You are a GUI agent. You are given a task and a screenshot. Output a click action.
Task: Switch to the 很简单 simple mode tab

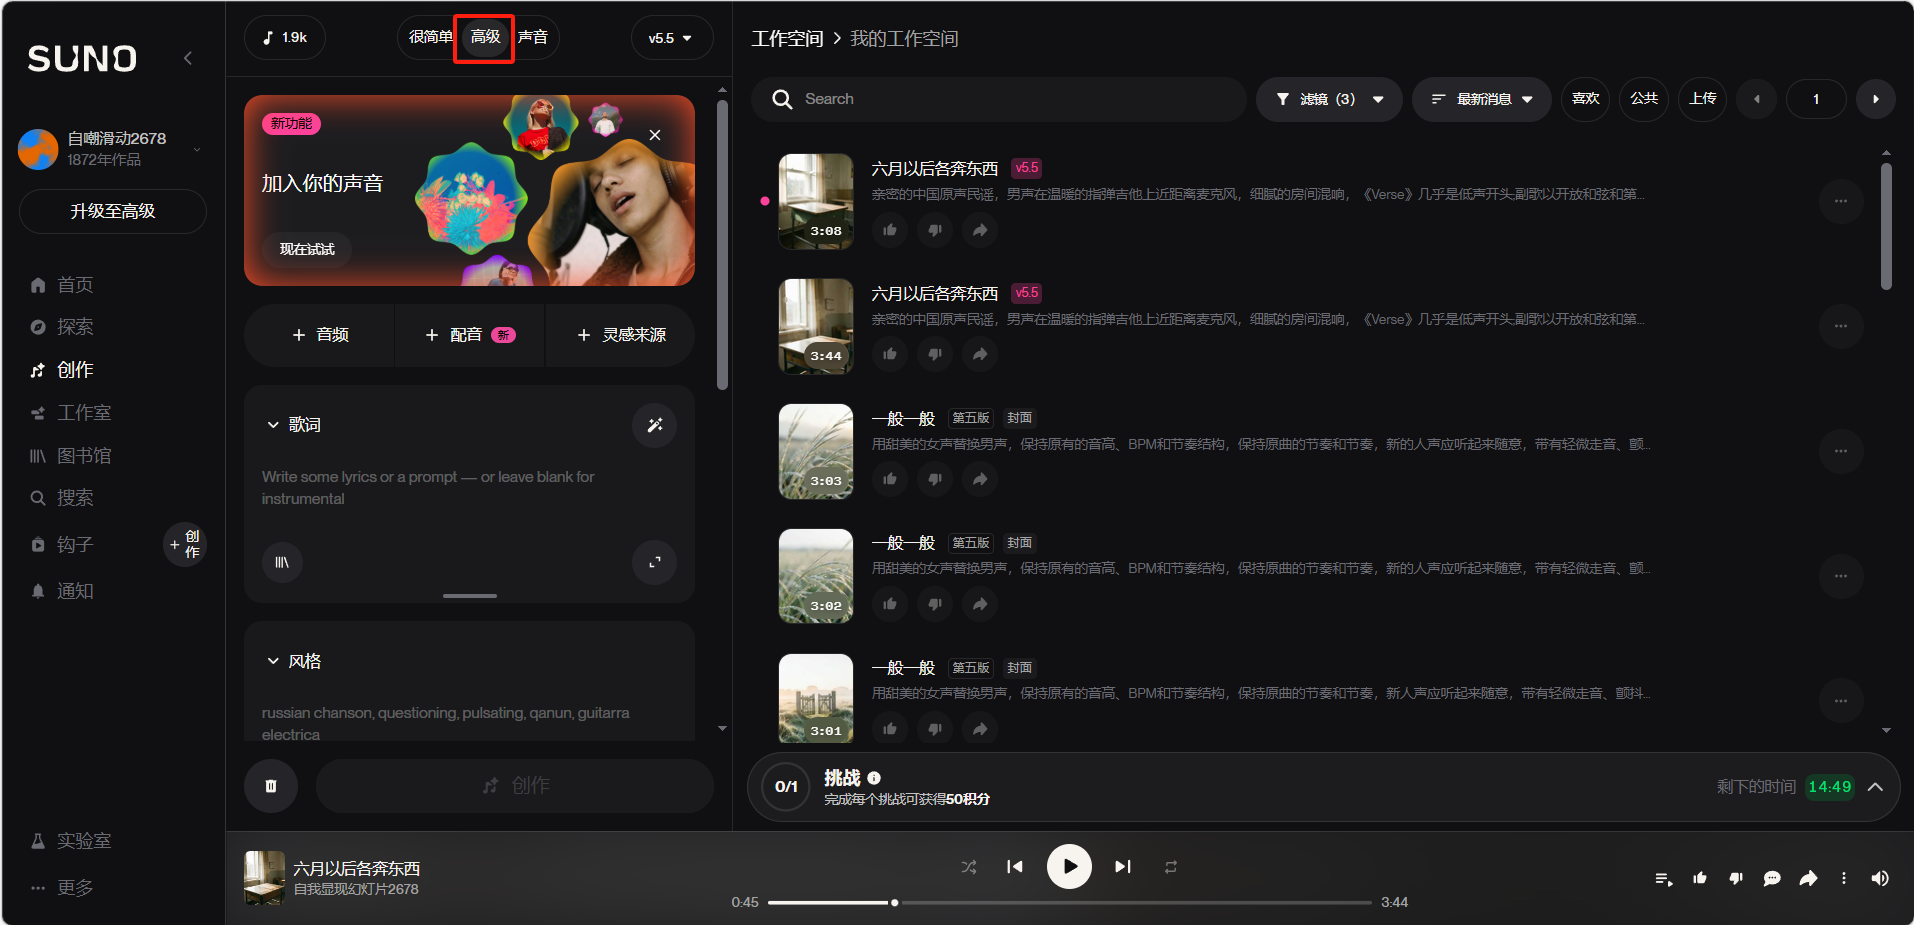[x=430, y=37]
